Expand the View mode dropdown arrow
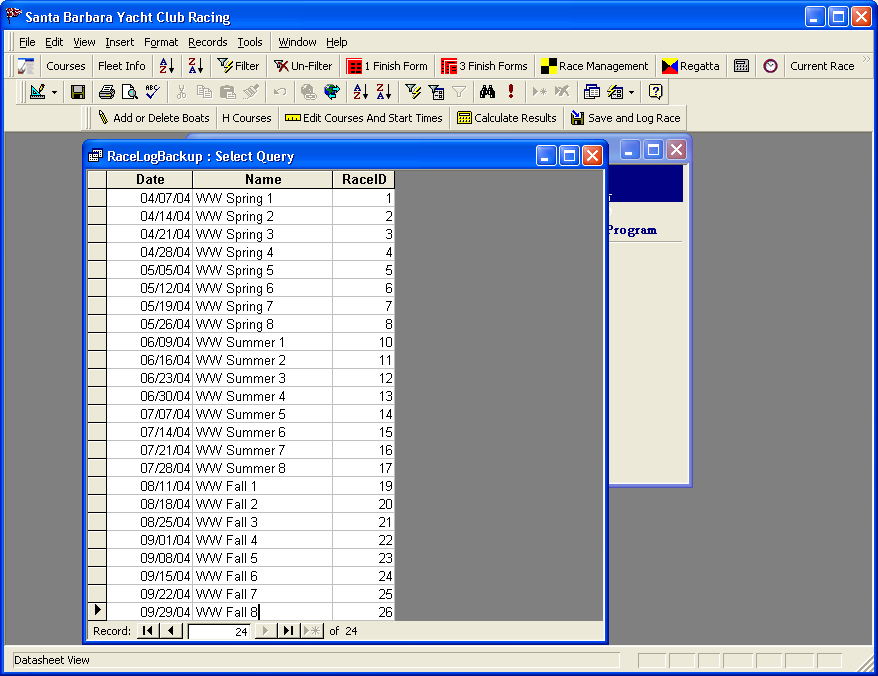The width and height of the screenshot is (878, 676). (54, 92)
